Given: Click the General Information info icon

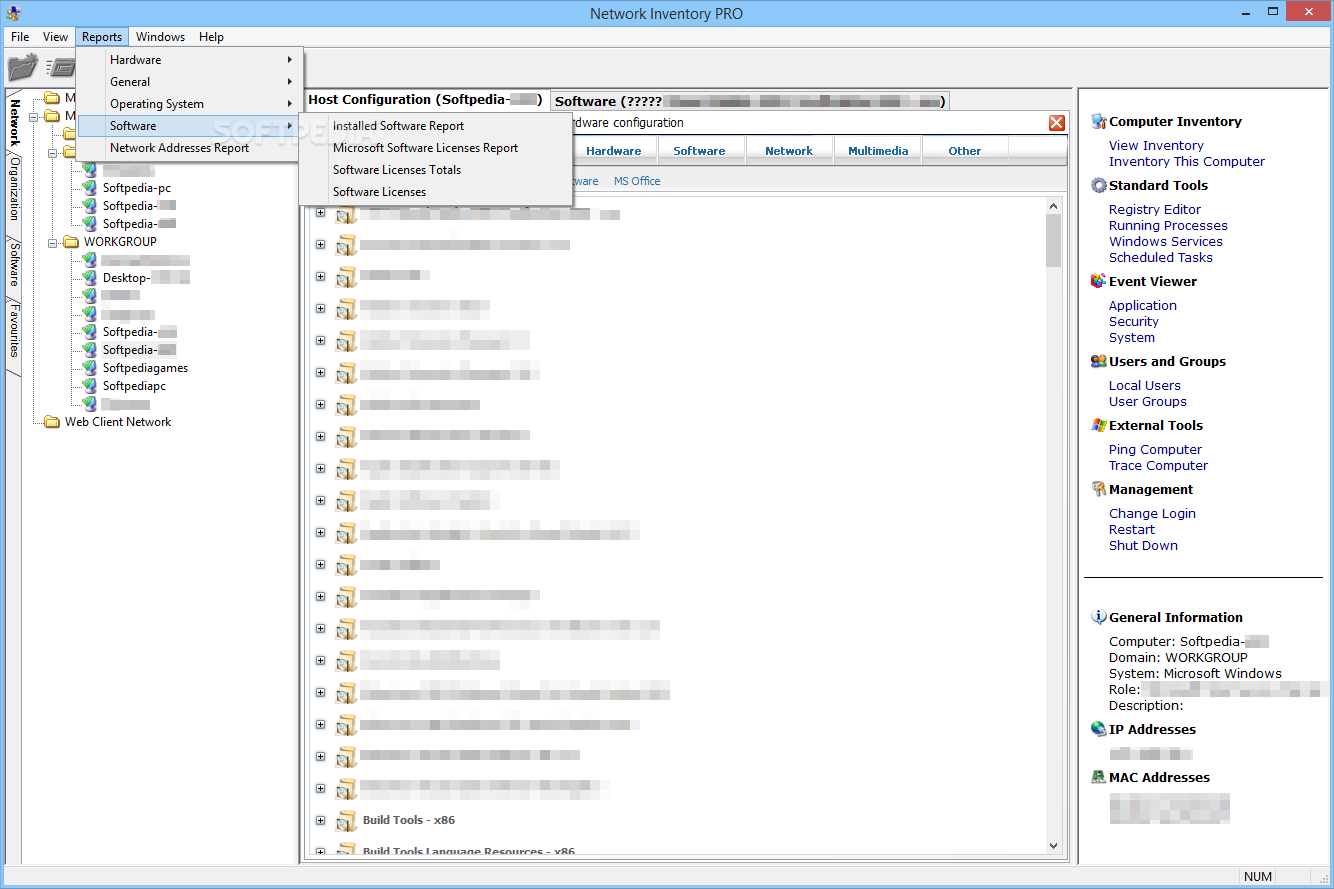Looking at the screenshot, I should pos(1099,618).
